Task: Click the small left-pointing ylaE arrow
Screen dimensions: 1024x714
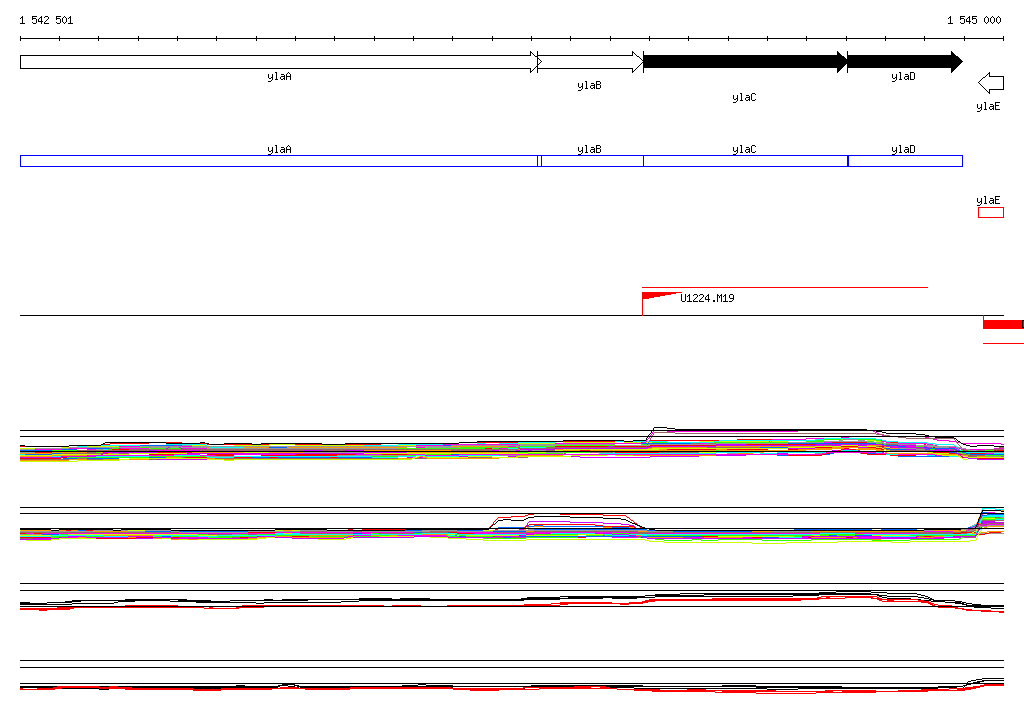Action: (990, 82)
